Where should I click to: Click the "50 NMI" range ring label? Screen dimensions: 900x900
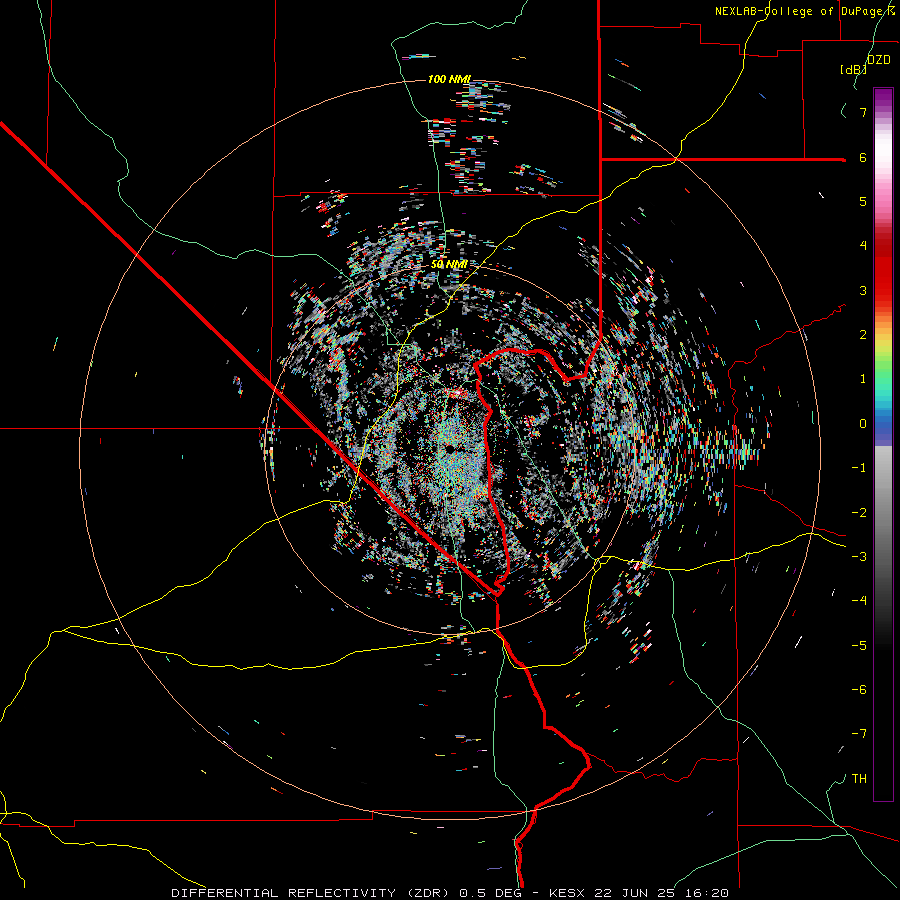point(449,264)
